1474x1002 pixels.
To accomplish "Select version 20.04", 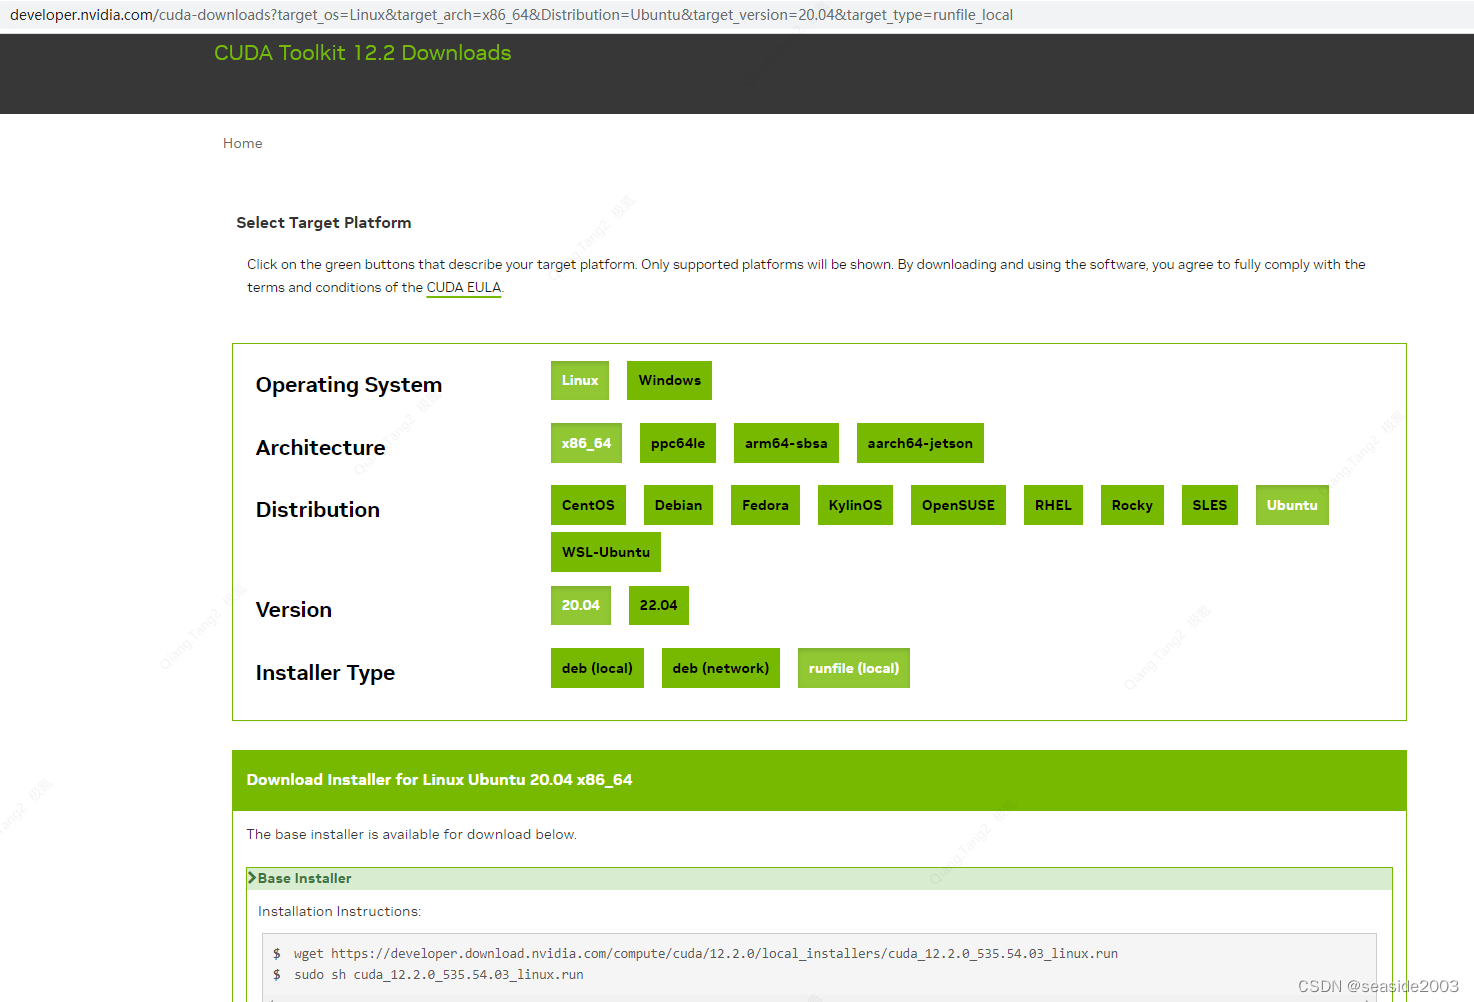I will 581,605.
